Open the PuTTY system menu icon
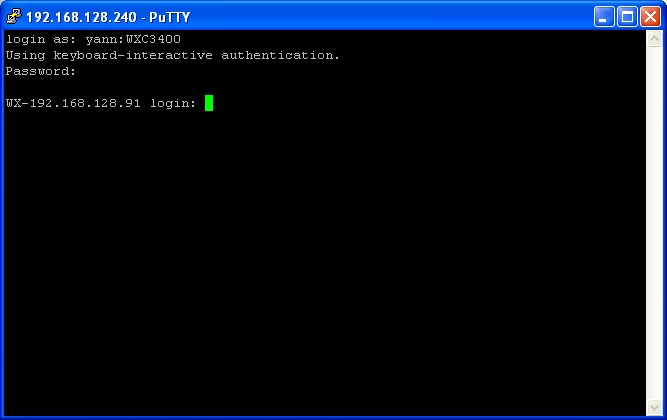This screenshot has width=667, height=420. [x=14, y=17]
